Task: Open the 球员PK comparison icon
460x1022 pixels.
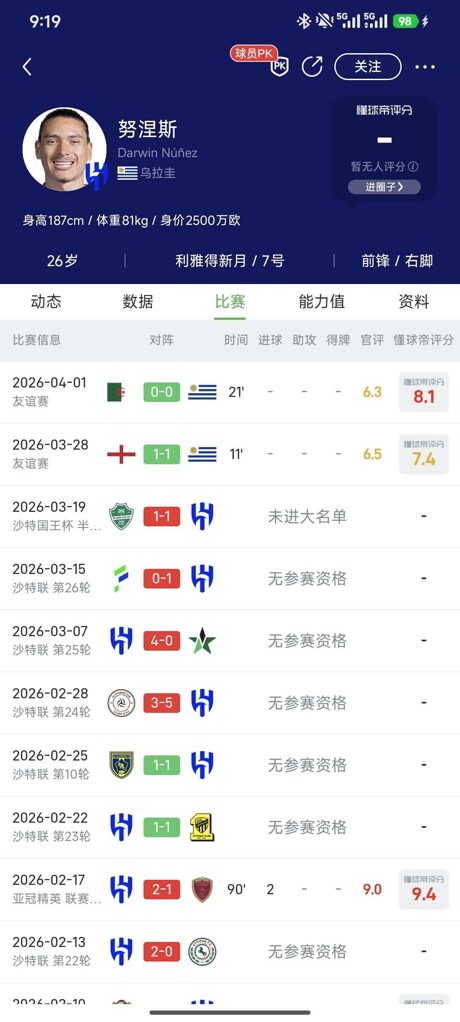Action: pos(280,66)
